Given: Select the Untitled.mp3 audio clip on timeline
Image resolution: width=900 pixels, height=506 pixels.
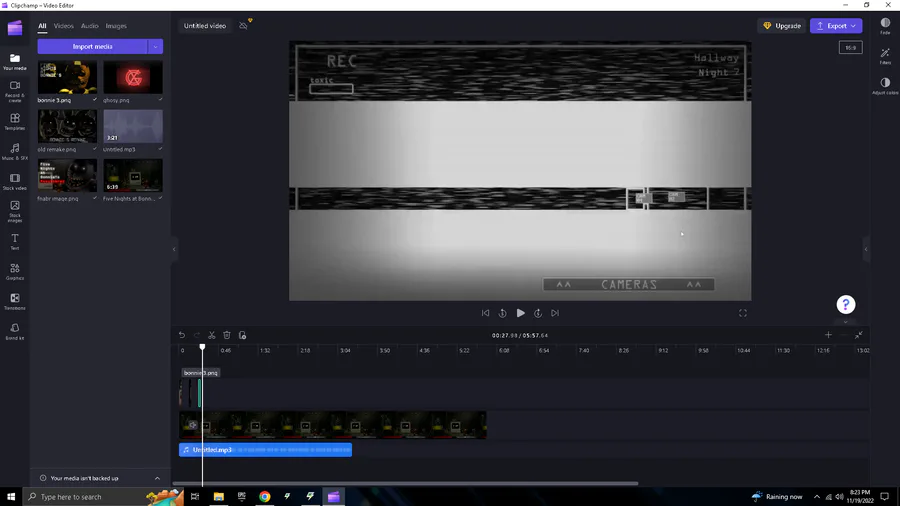Looking at the screenshot, I should (x=265, y=450).
